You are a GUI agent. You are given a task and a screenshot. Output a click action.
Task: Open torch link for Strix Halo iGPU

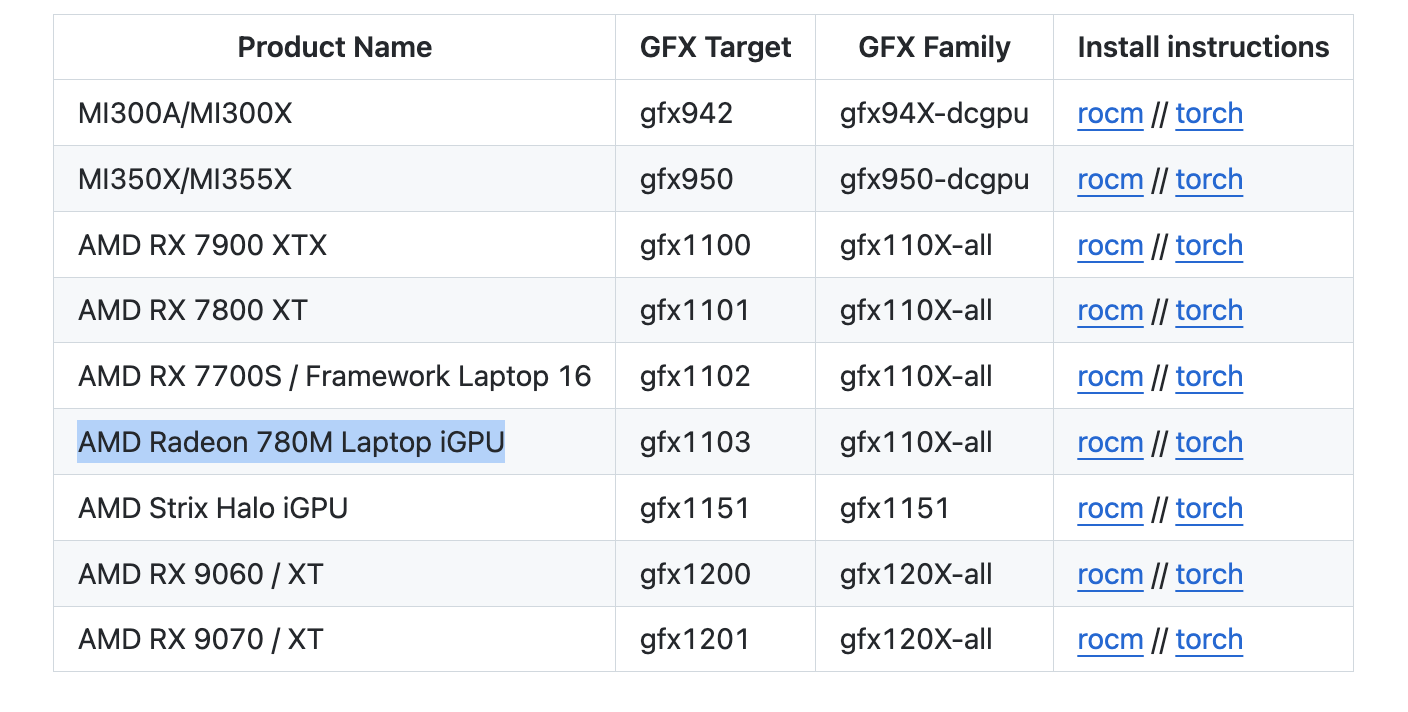tap(1209, 509)
